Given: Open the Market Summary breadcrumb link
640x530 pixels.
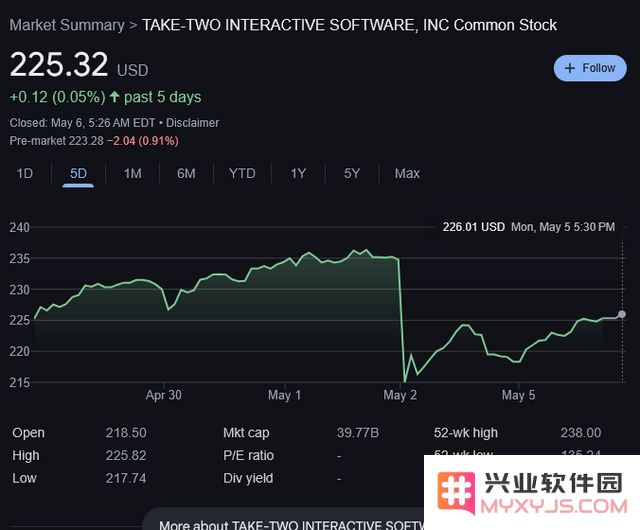Looking at the screenshot, I should click(67, 25).
